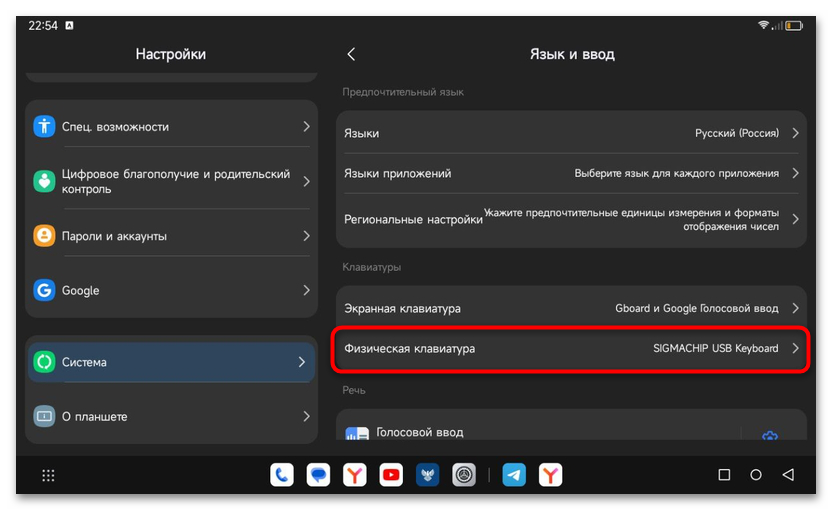Open Региональные настройки
The width and height of the screenshot is (832, 510).
tap(571, 219)
